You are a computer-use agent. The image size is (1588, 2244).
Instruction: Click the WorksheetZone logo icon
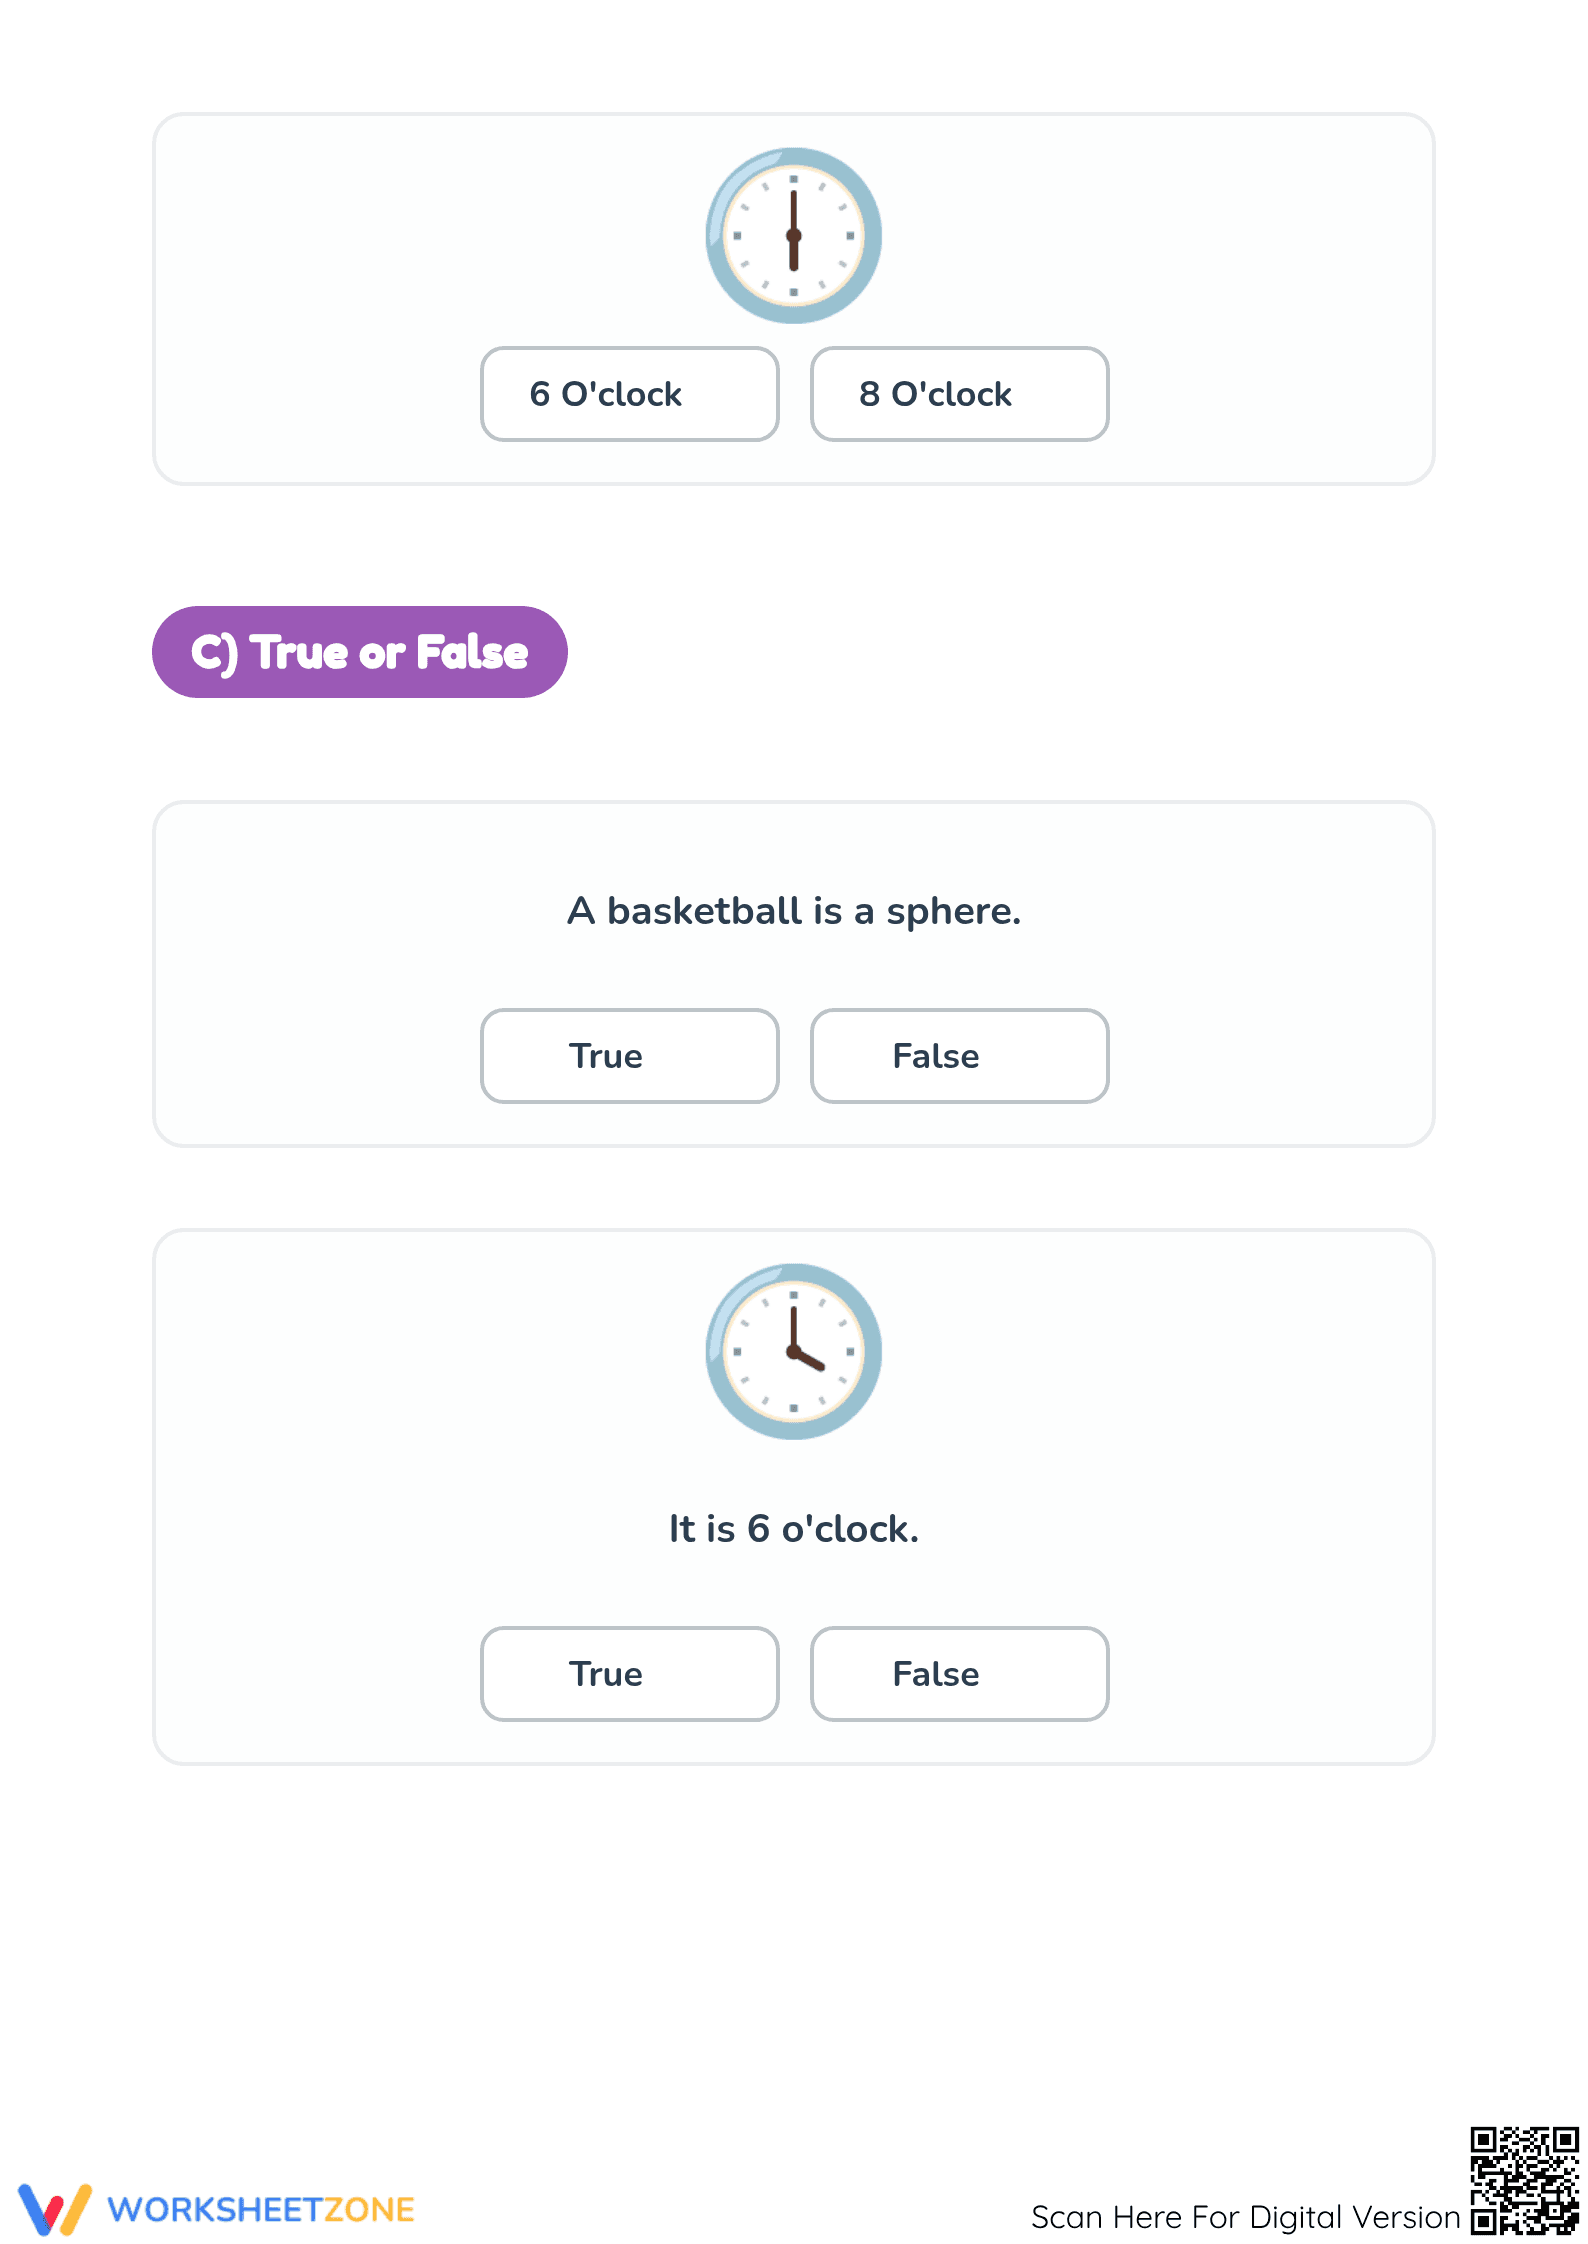55,2209
